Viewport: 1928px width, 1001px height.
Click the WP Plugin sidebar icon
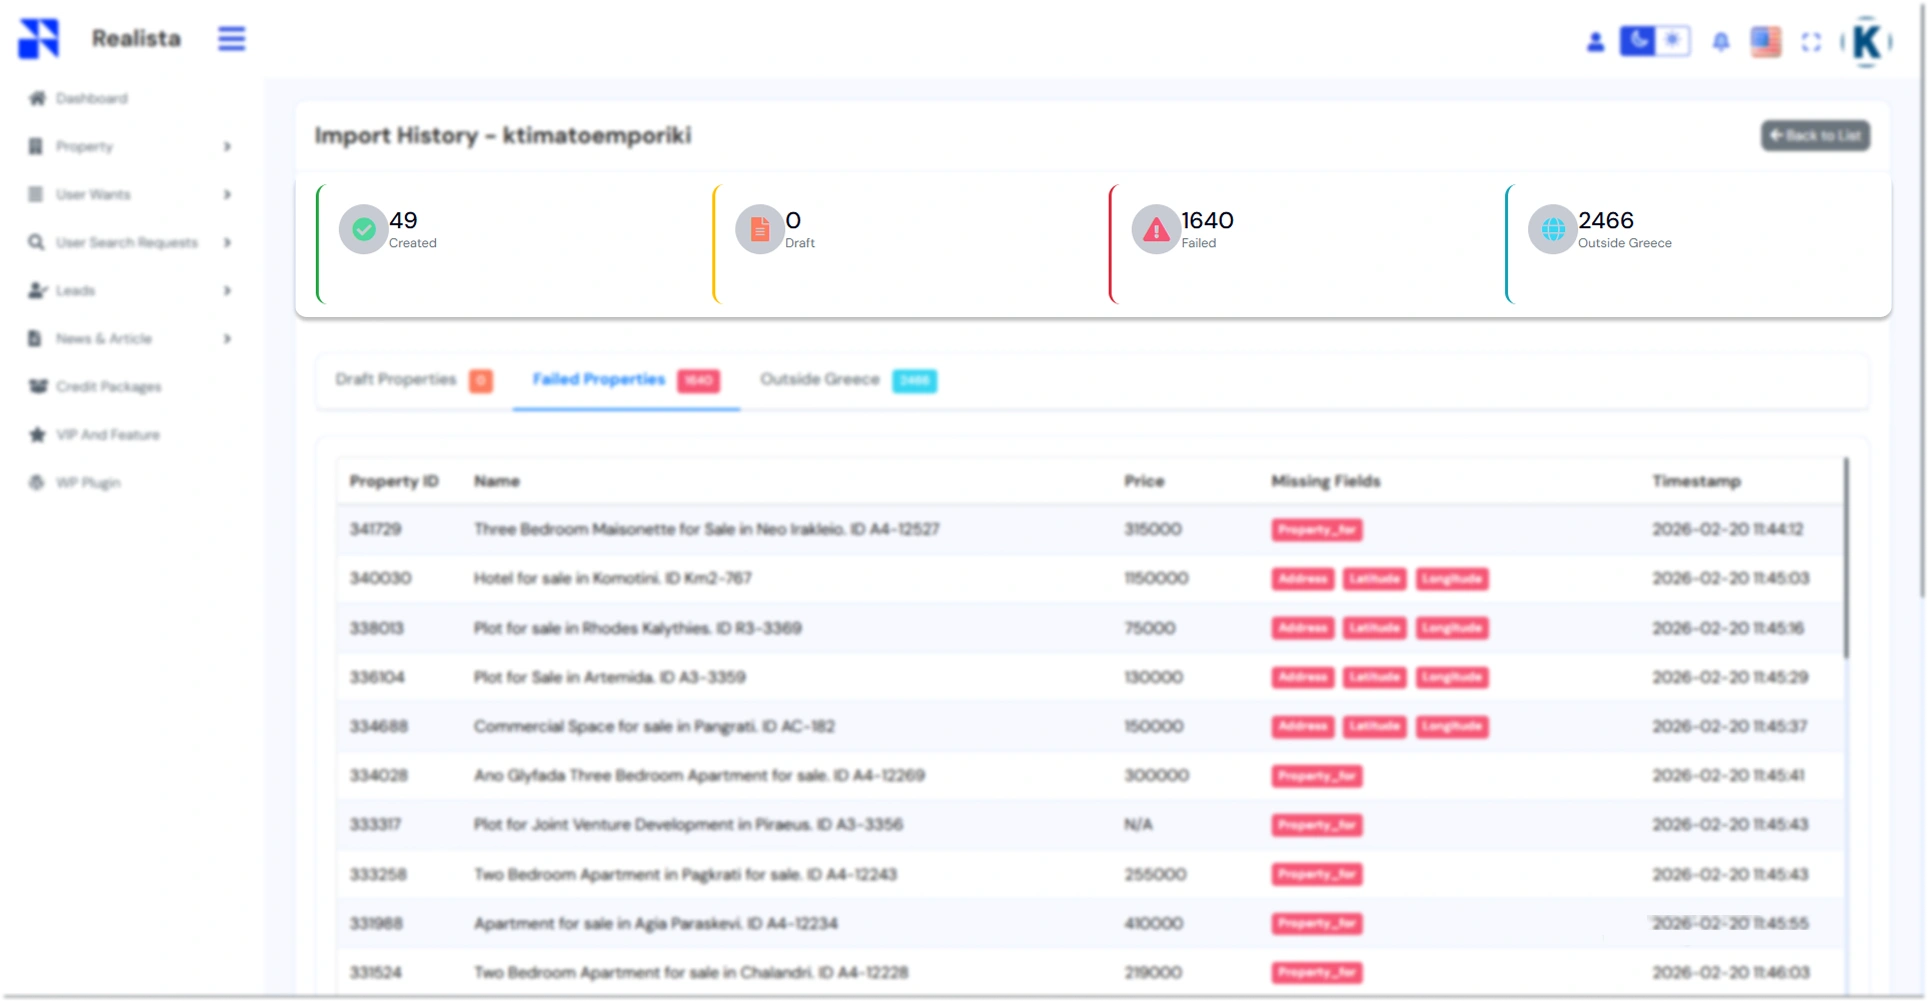click(x=37, y=482)
